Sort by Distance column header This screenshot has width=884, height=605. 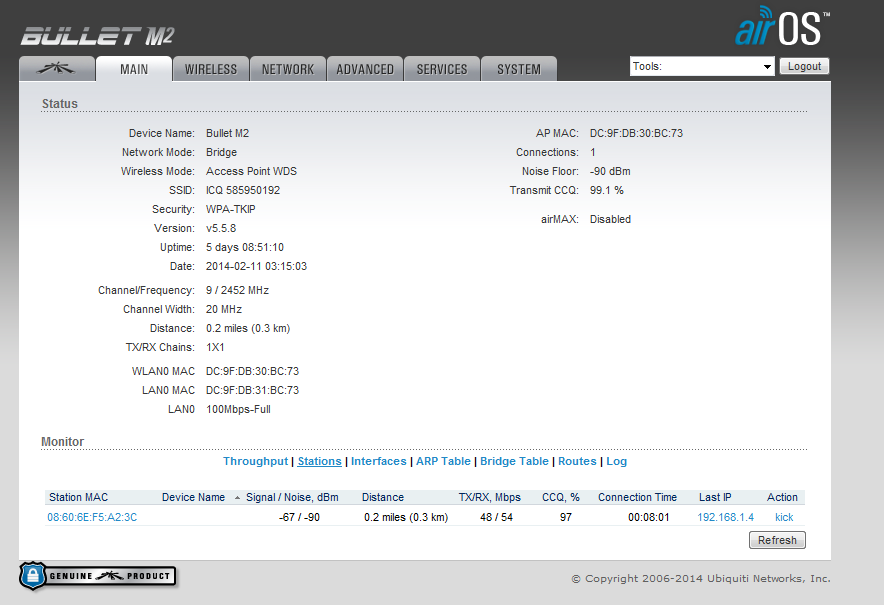(383, 497)
